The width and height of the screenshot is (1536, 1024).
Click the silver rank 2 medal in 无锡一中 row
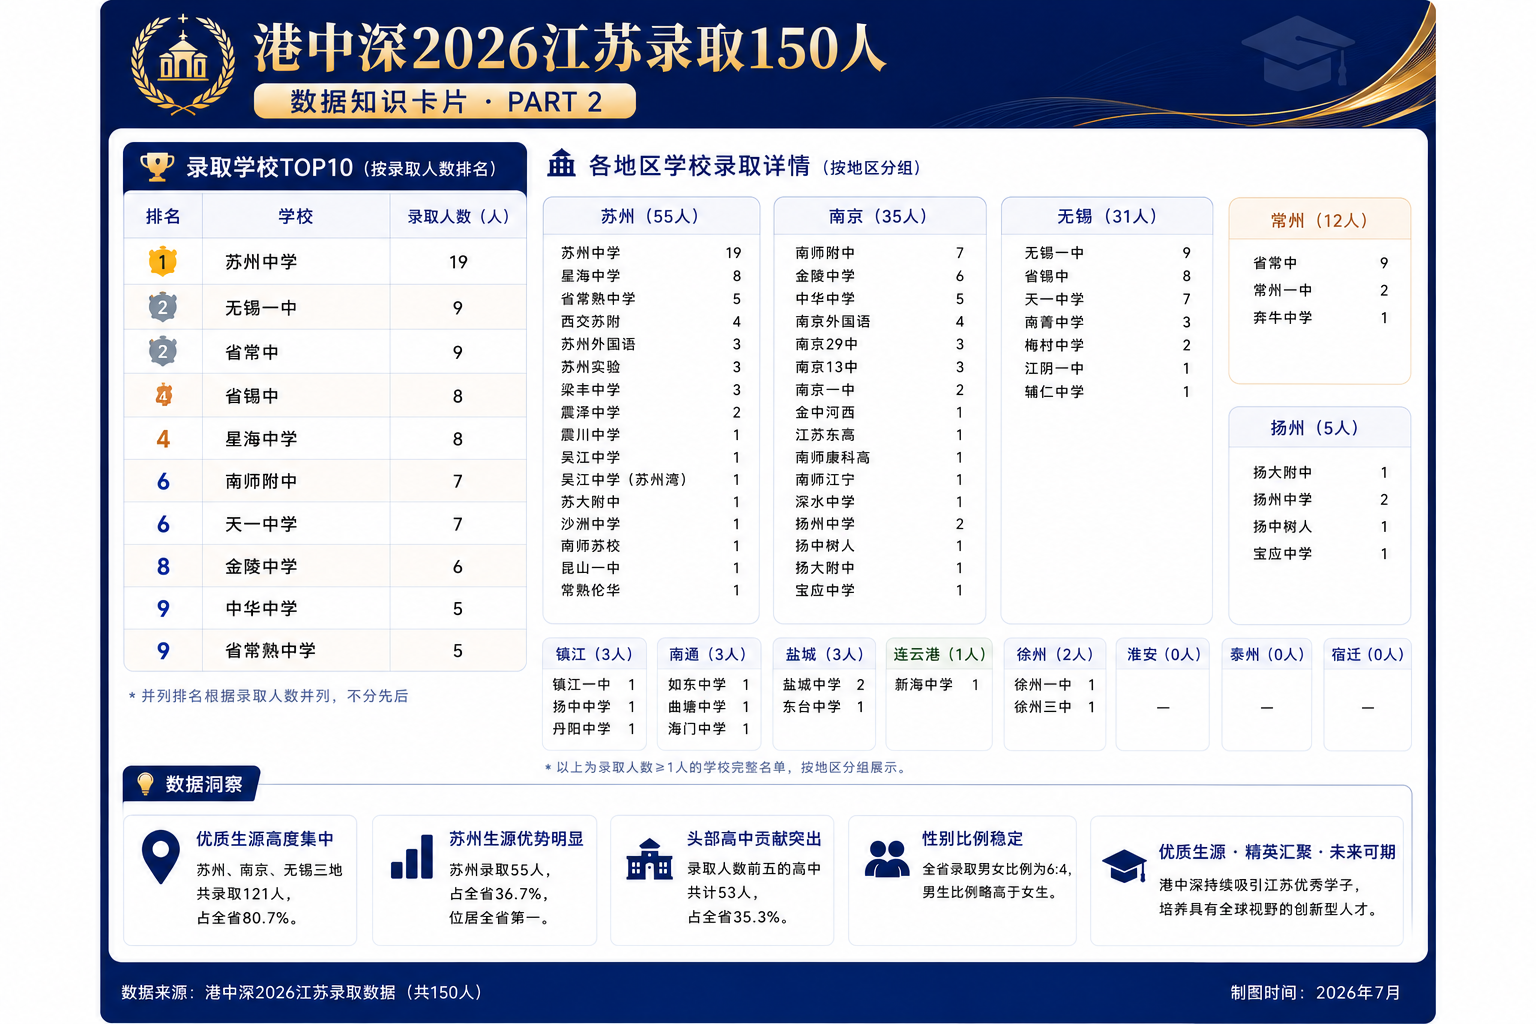pyautogui.click(x=163, y=307)
